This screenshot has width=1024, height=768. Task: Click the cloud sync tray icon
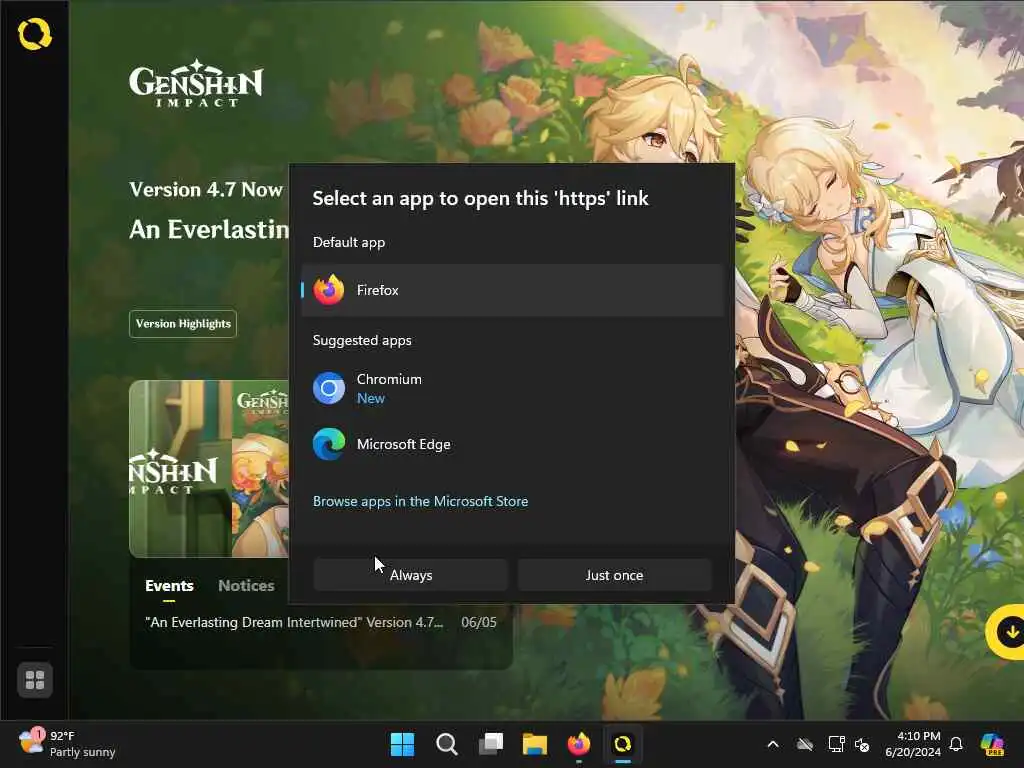click(805, 744)
